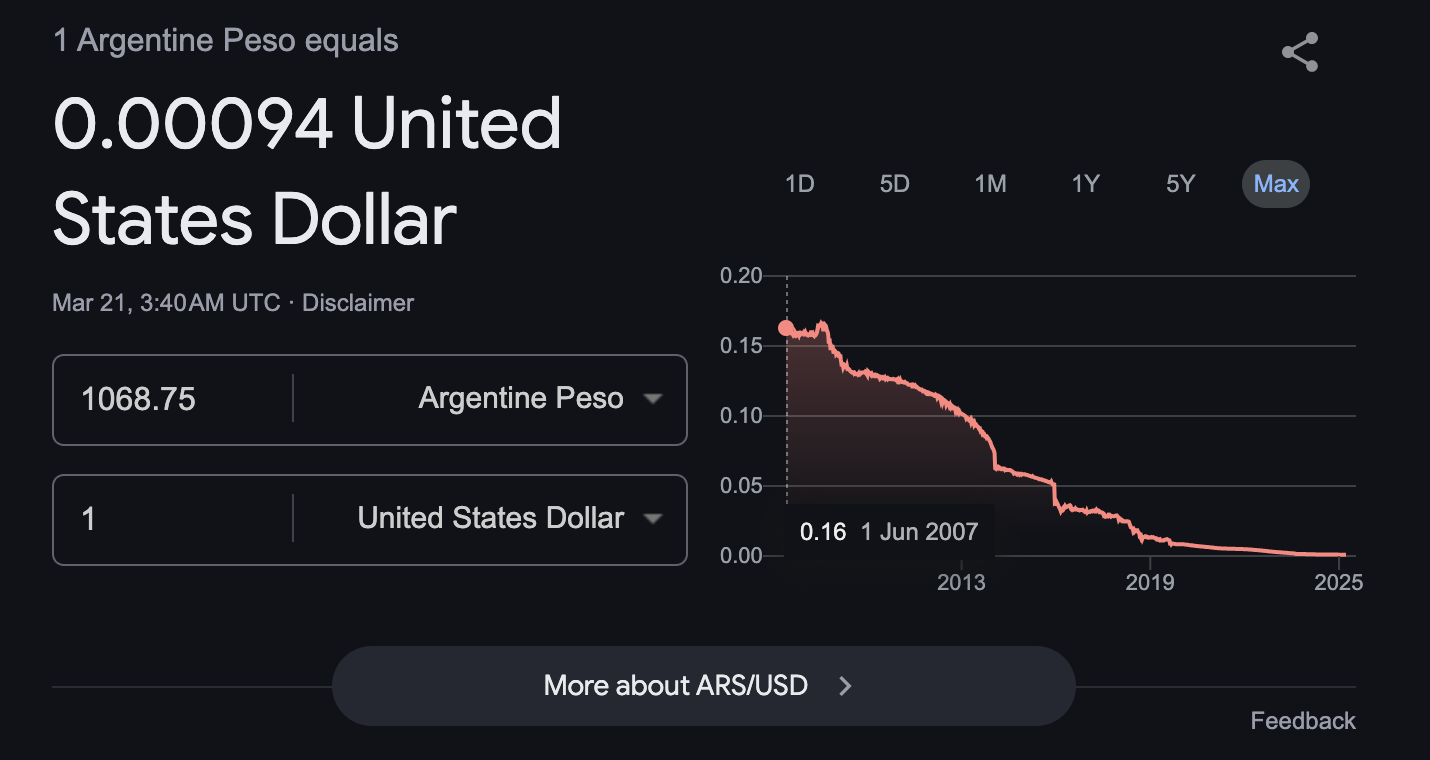Open the Argentine Peso currency dropdown arrow
1430x760 pixels.
point(653,399)
